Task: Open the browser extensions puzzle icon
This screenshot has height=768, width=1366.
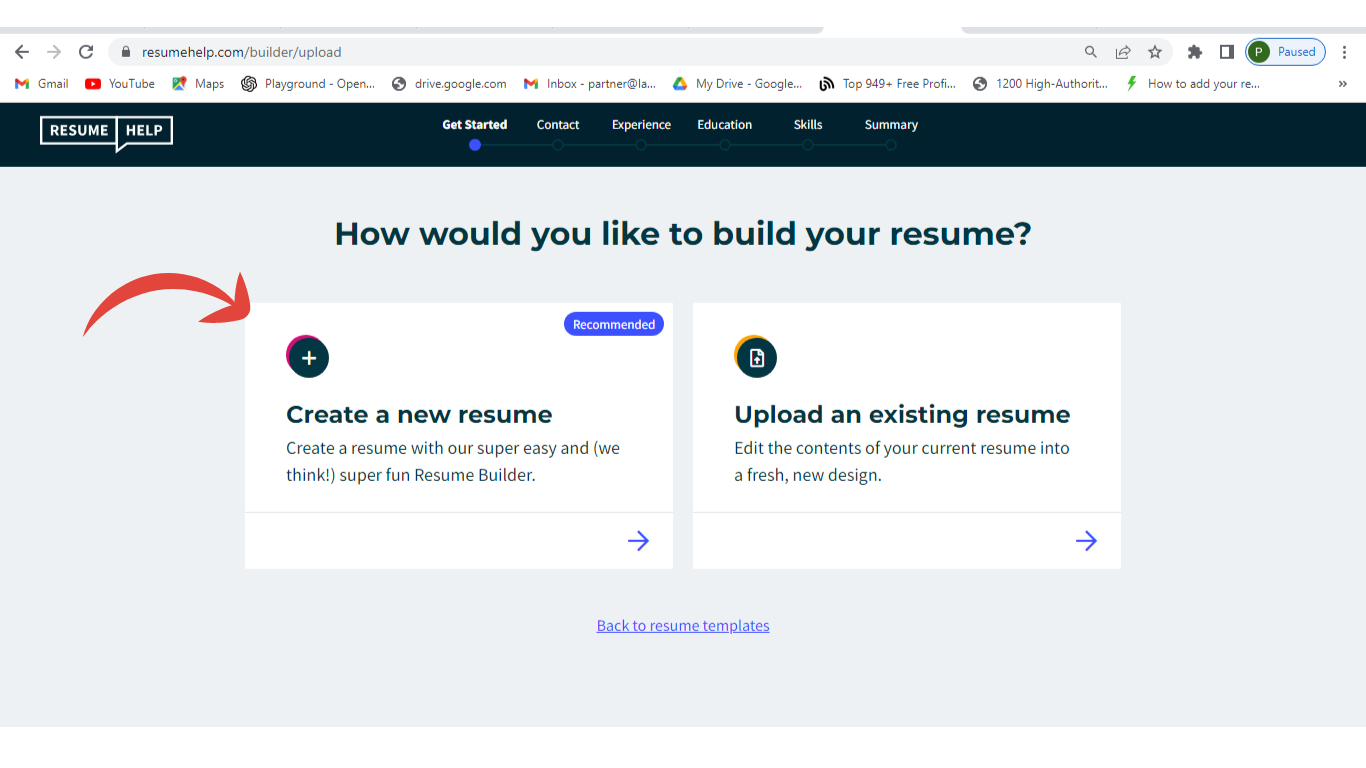Action: click(1194, 52)
